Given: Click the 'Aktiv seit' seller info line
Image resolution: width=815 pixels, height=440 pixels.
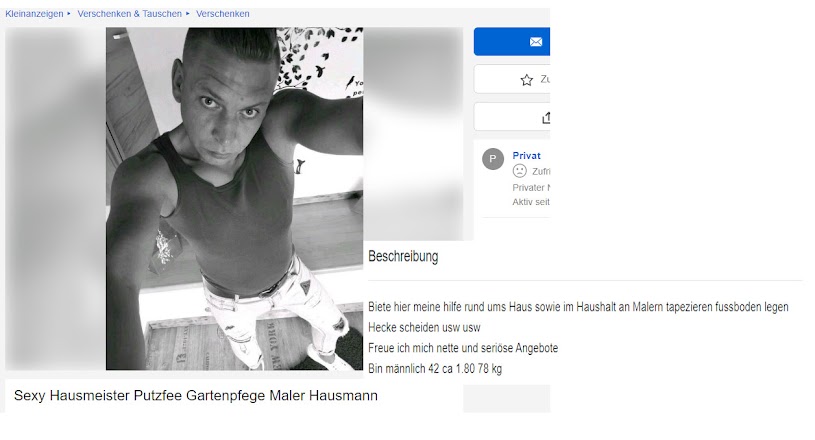Looking at the screenshot, I should [x=531, y=202].
